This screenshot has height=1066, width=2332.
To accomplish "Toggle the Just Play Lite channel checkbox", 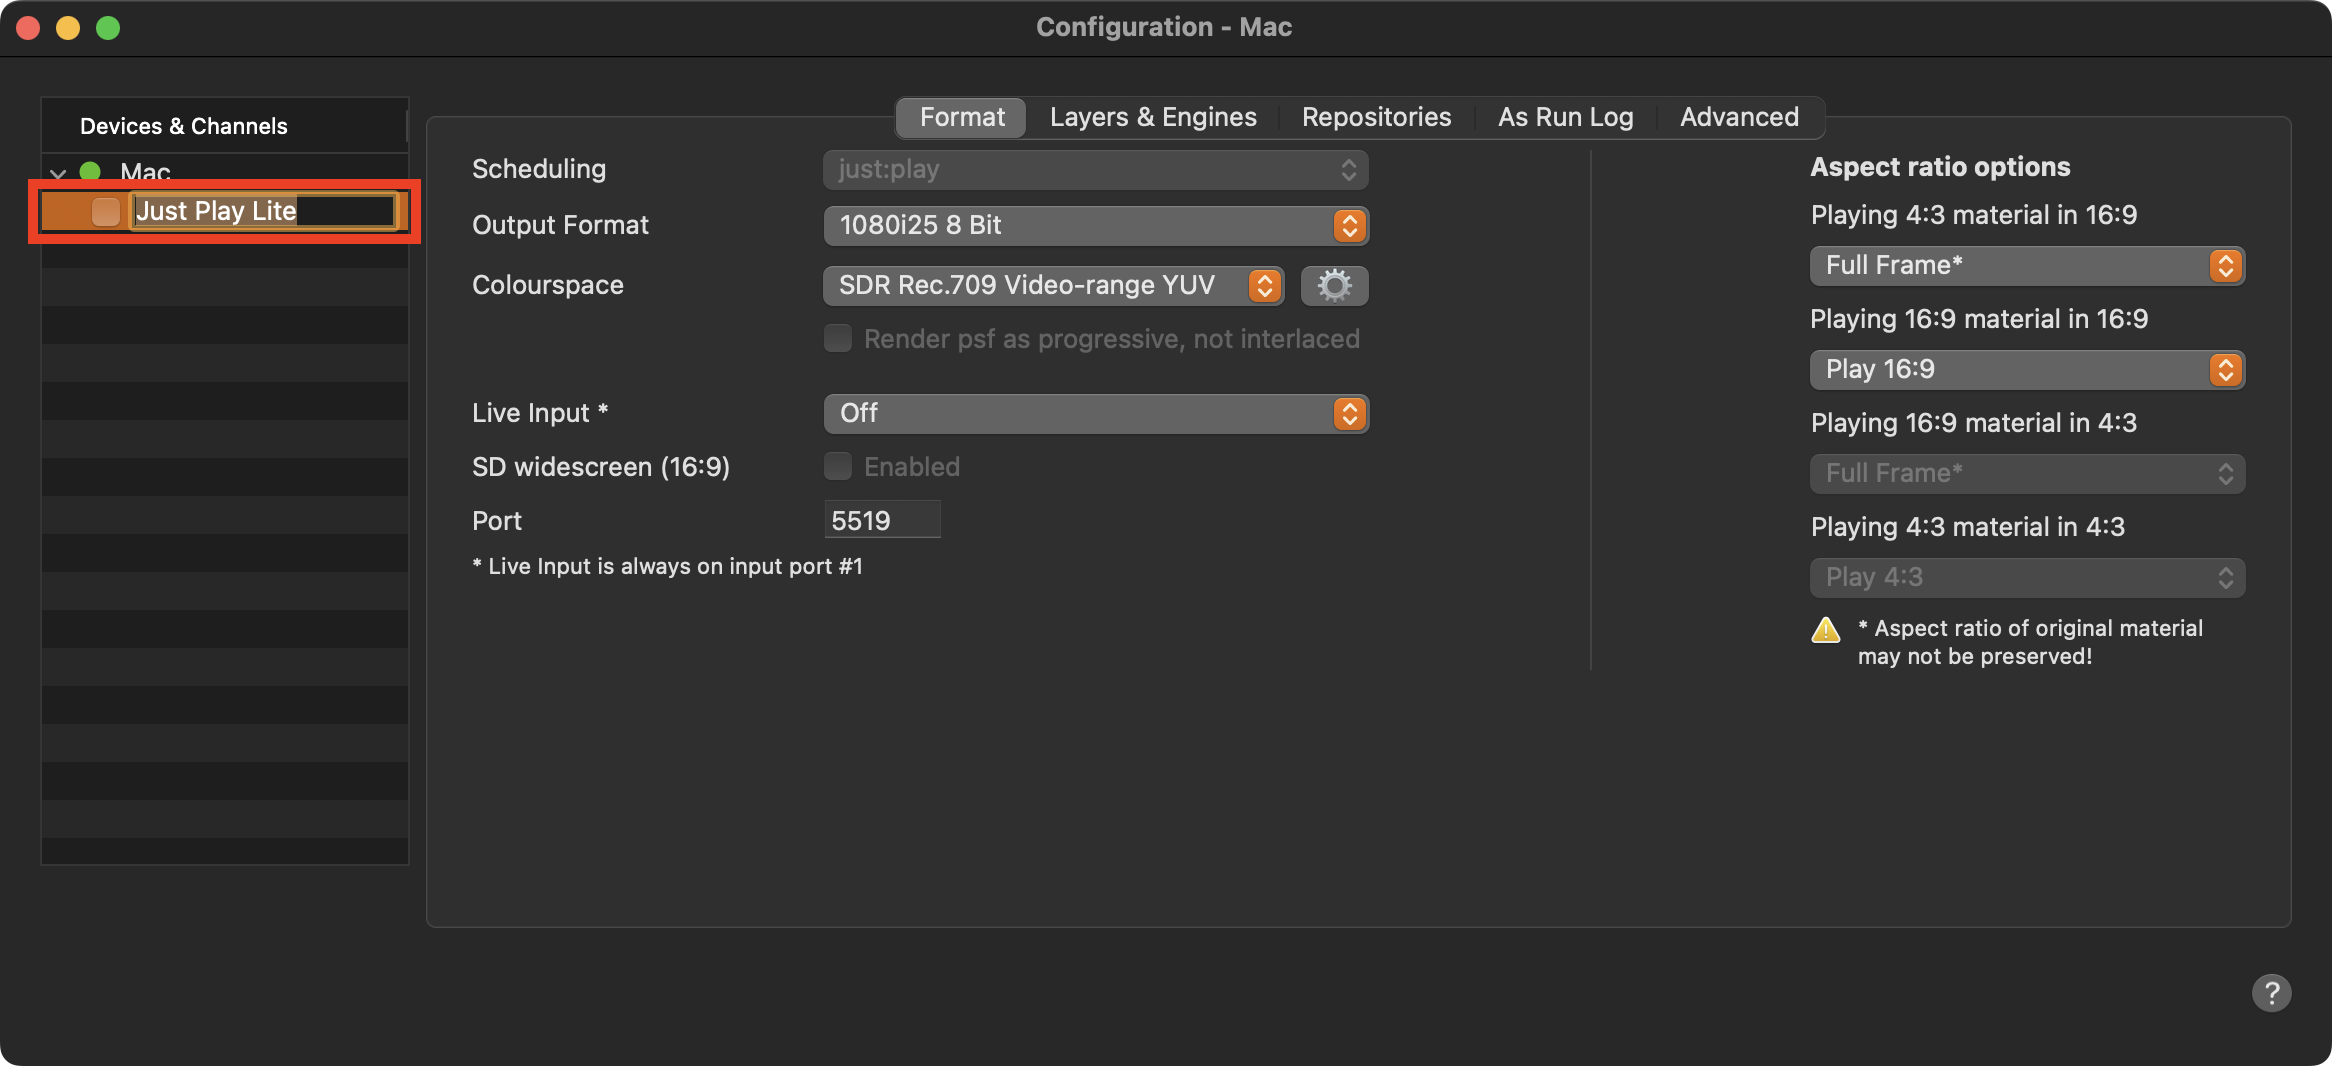I will [x=106, y=211].
